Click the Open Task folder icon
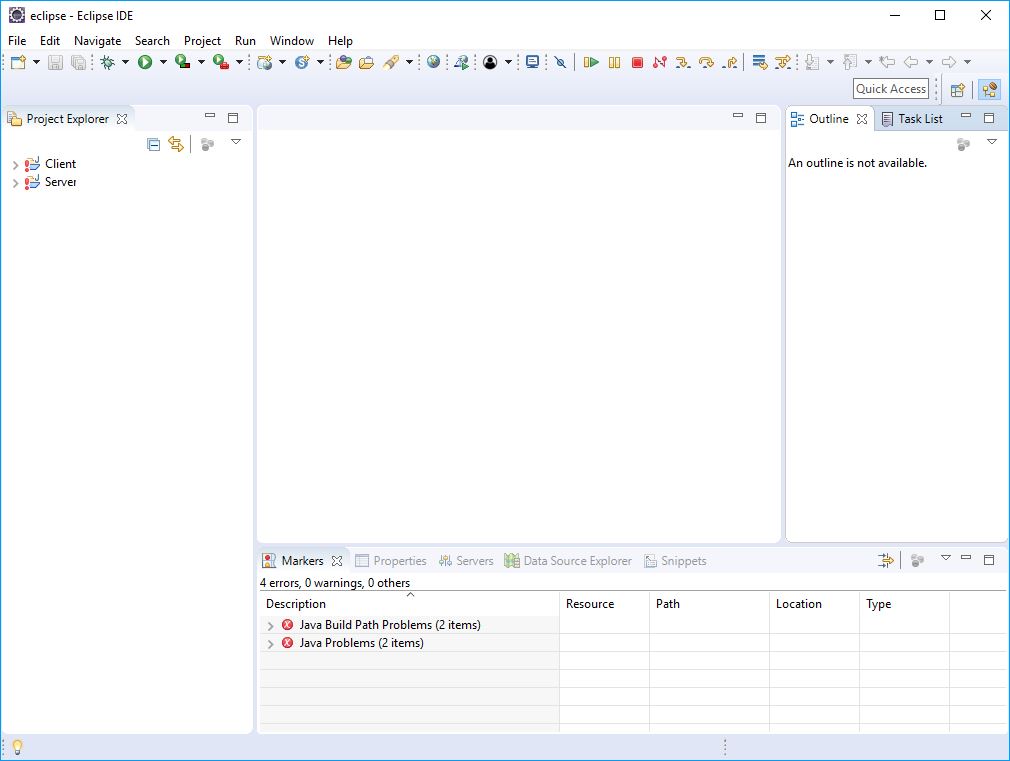 (x=367, y=62)
